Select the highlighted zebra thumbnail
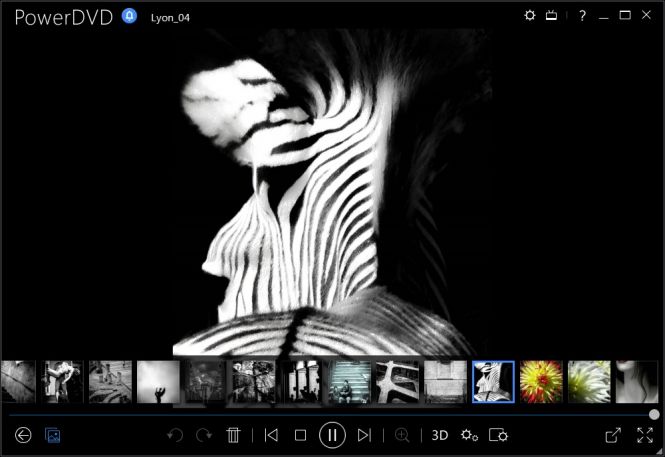This screenshot has width=665, height=457. [493, 382]
